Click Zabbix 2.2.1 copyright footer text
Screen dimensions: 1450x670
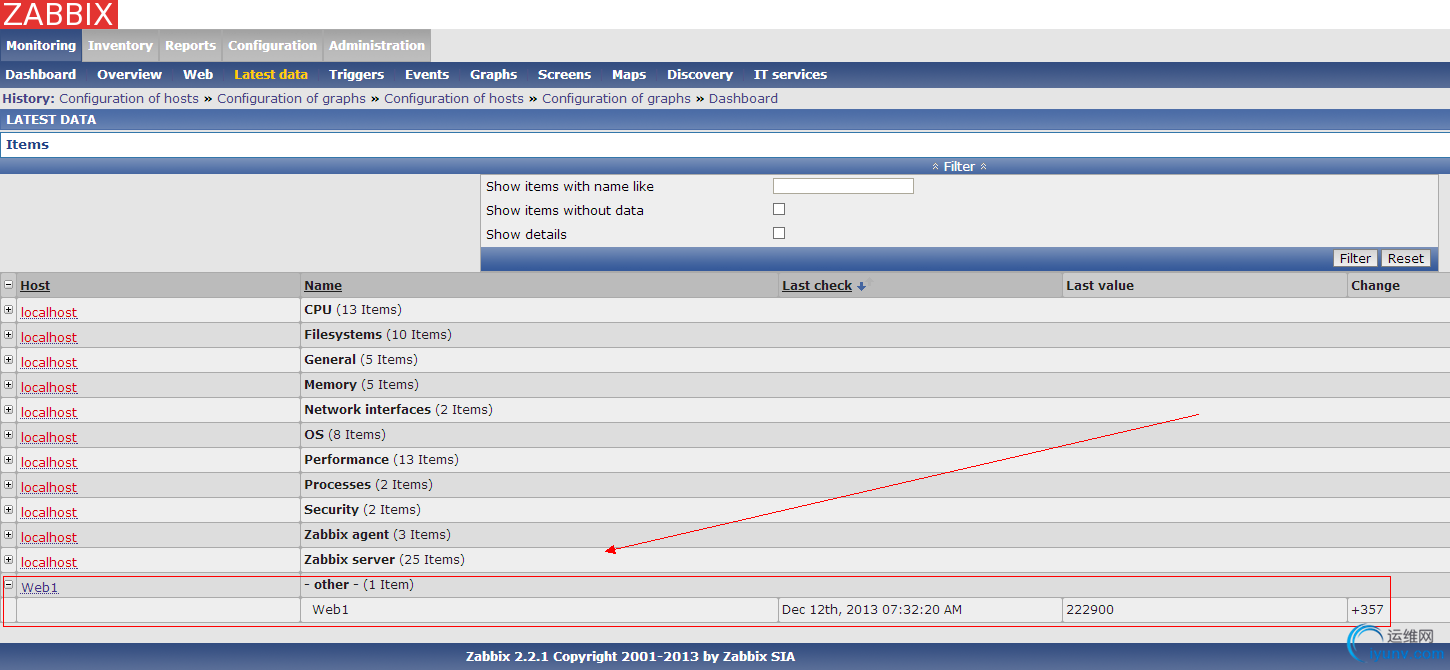click(x=630, y=657)
